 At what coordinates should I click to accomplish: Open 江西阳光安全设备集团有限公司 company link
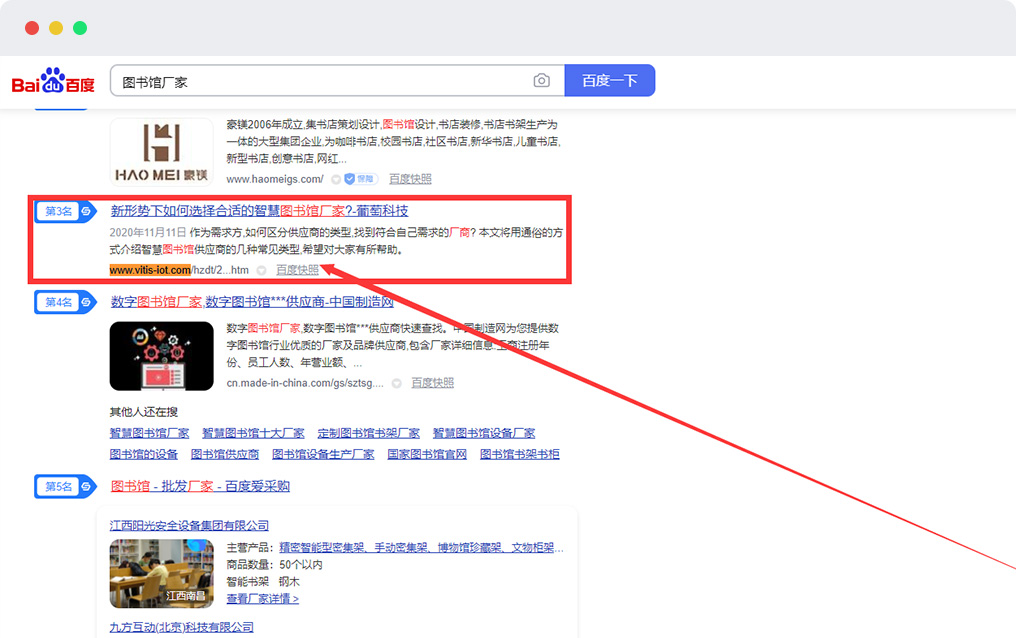pos(189,525)
